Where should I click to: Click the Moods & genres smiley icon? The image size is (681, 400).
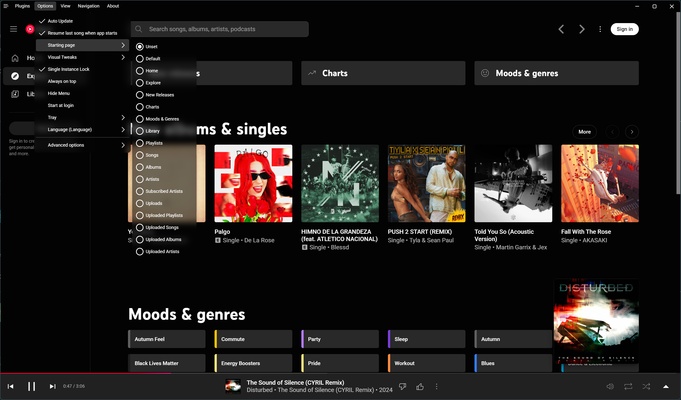(x=485, y=73)
